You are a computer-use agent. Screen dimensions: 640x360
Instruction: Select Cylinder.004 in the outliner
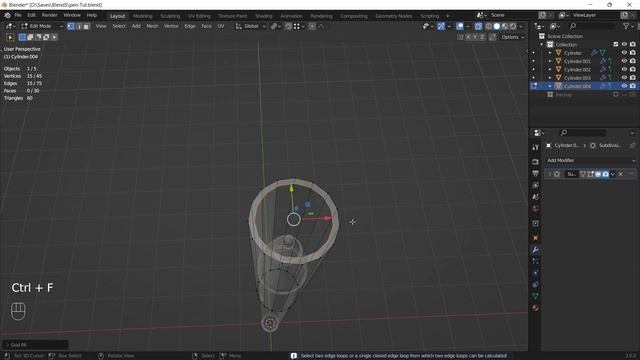[577, 86]
